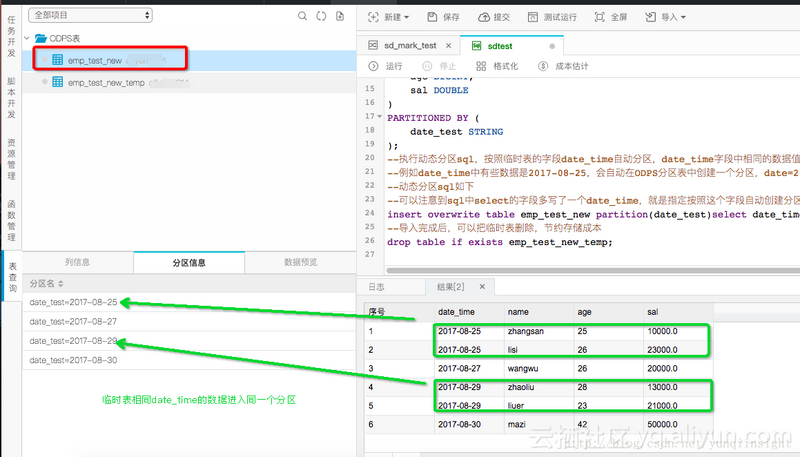Switch to the 列信息 tab

click(78, 262)
